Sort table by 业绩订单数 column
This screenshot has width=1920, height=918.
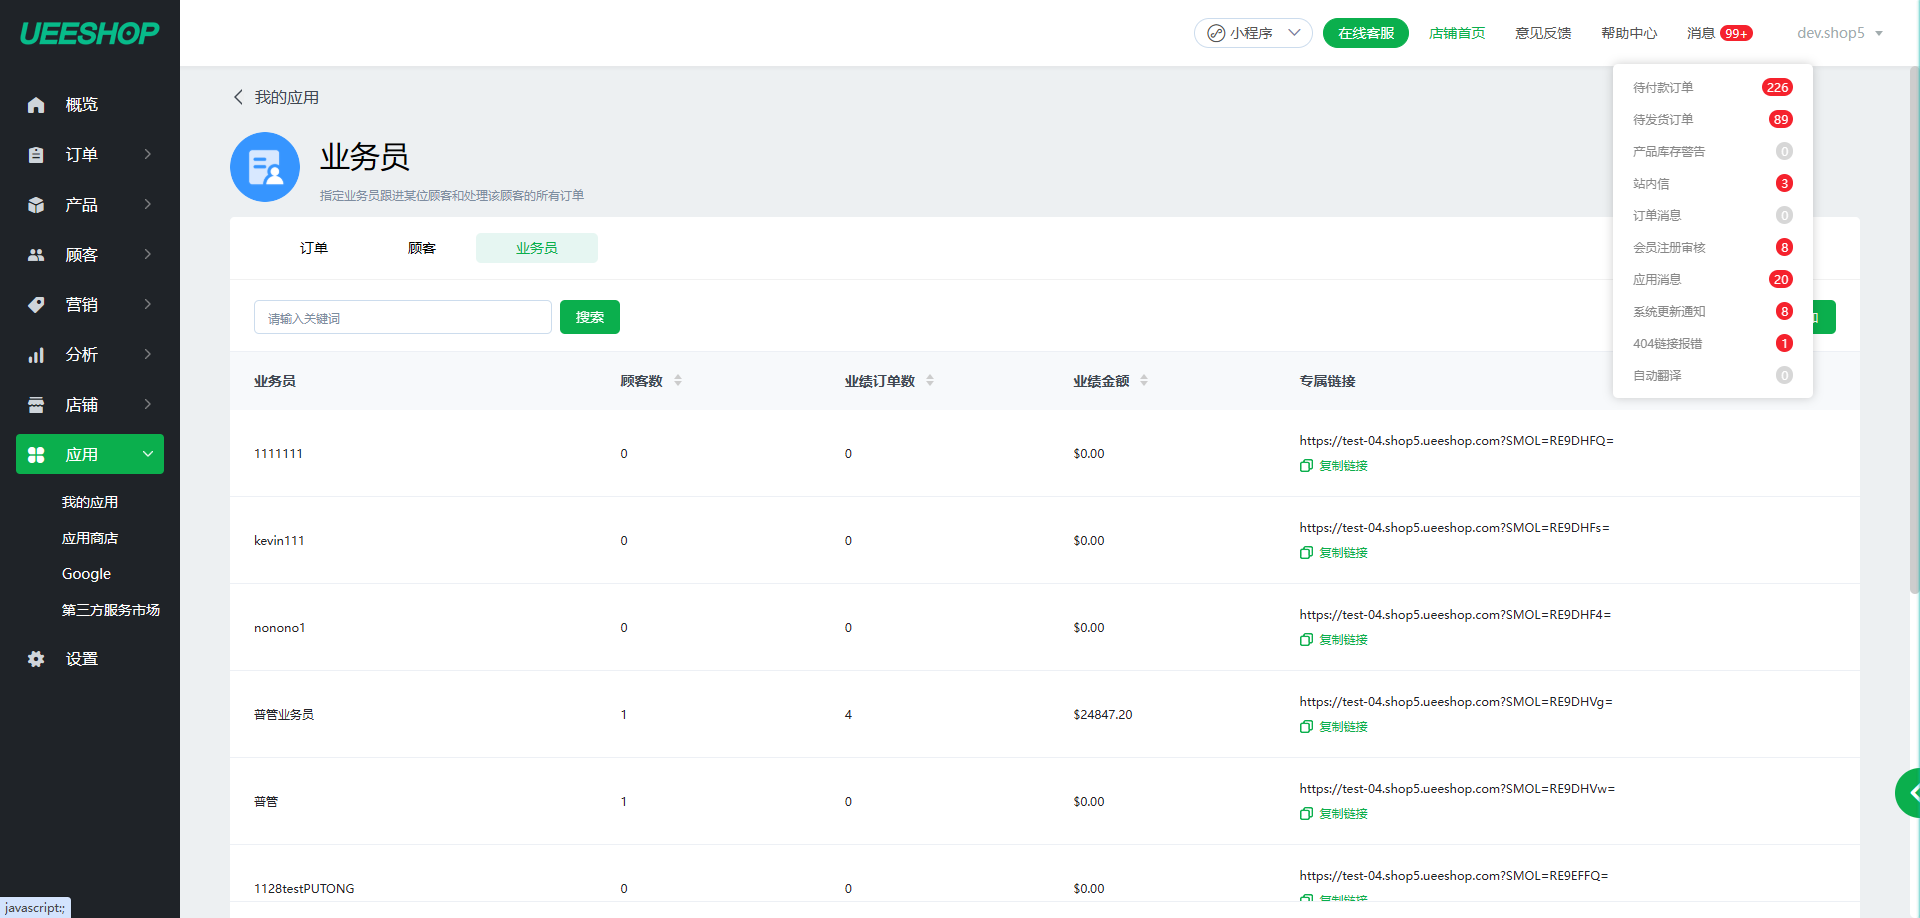tap(930, 381)
